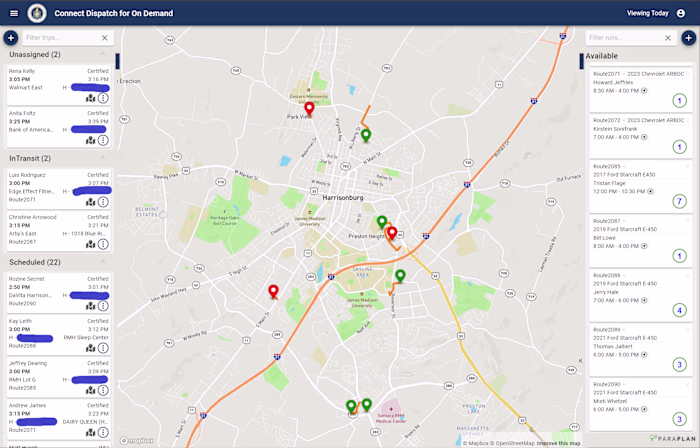The image size is (700, 448).
Task: Open options menu for Kay Leith trip
Action: (x=103, y=348)
